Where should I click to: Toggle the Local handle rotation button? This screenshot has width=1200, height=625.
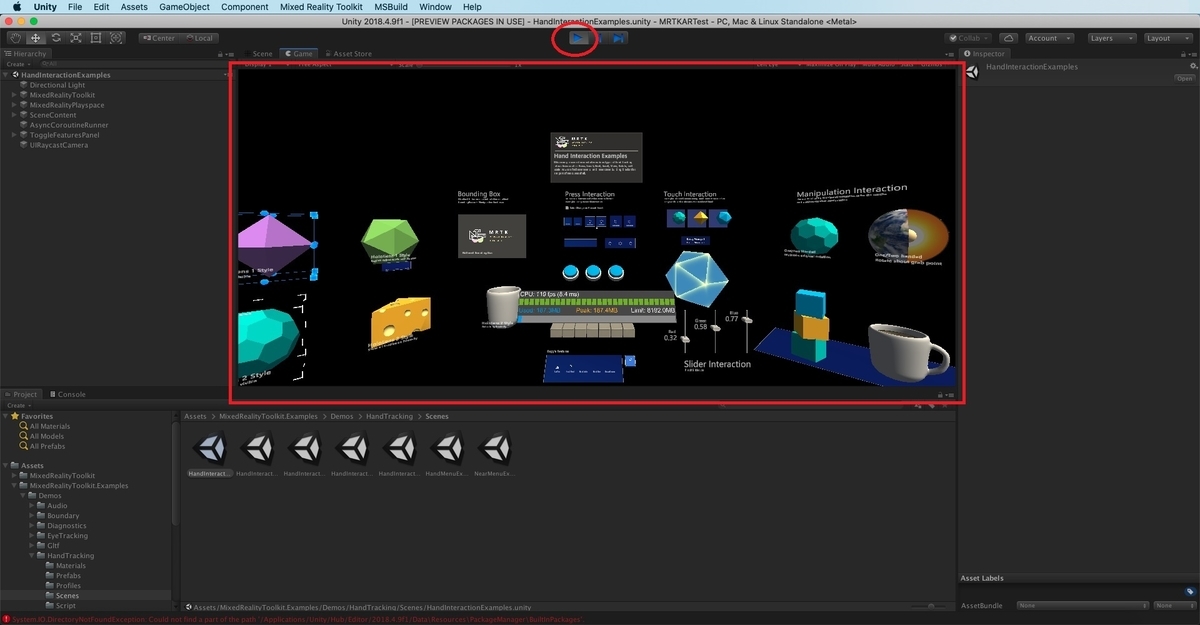(198, 38)
